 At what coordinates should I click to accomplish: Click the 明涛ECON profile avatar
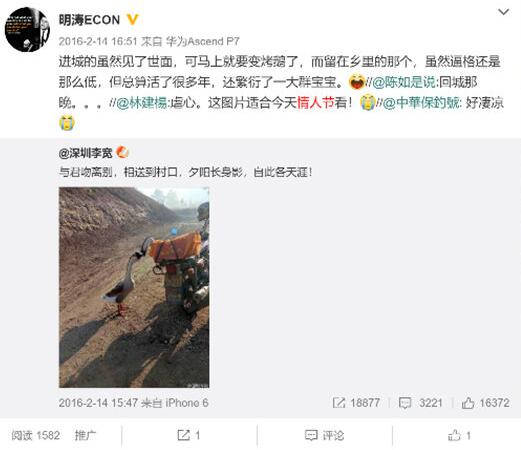click(x=27, y=30)
